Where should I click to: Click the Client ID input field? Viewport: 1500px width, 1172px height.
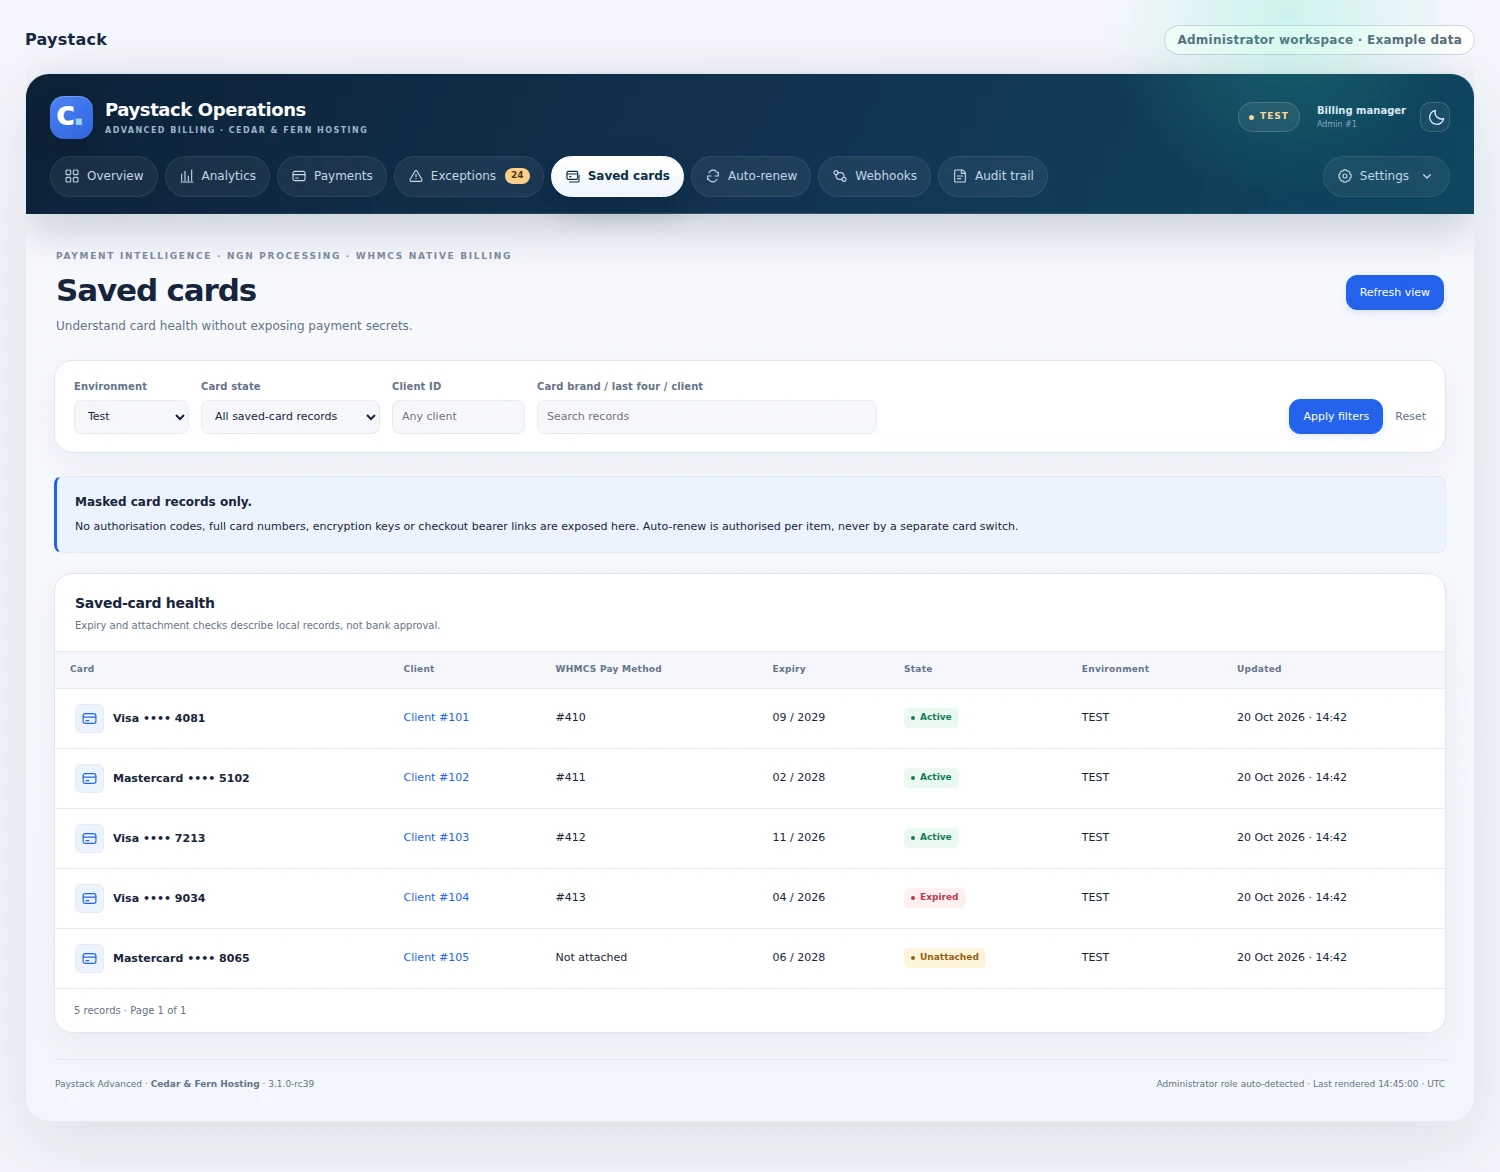pyautogui.click(x=458, y=417)
